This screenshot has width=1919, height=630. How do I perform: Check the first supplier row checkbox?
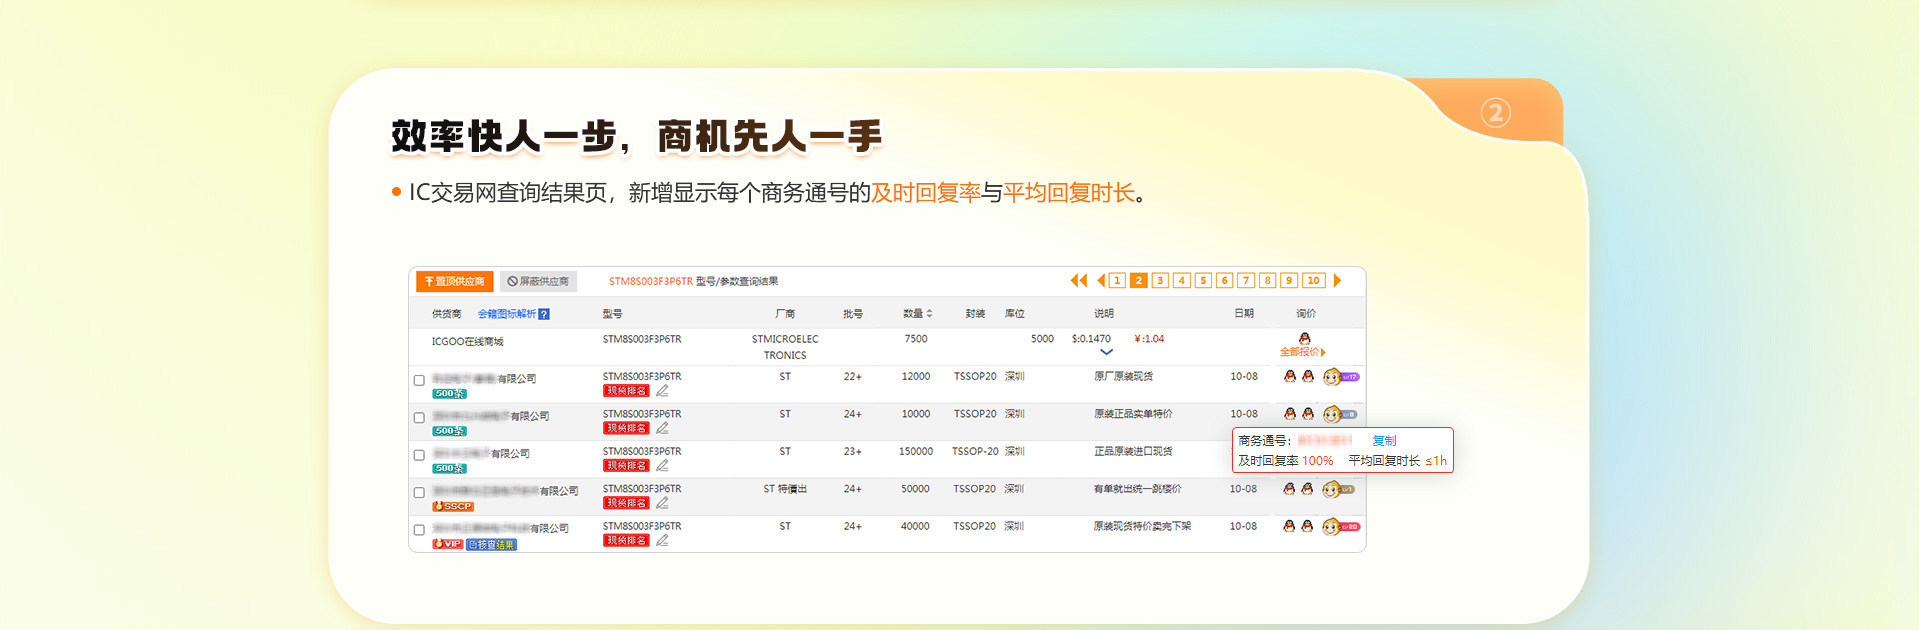tap(419, 380)
